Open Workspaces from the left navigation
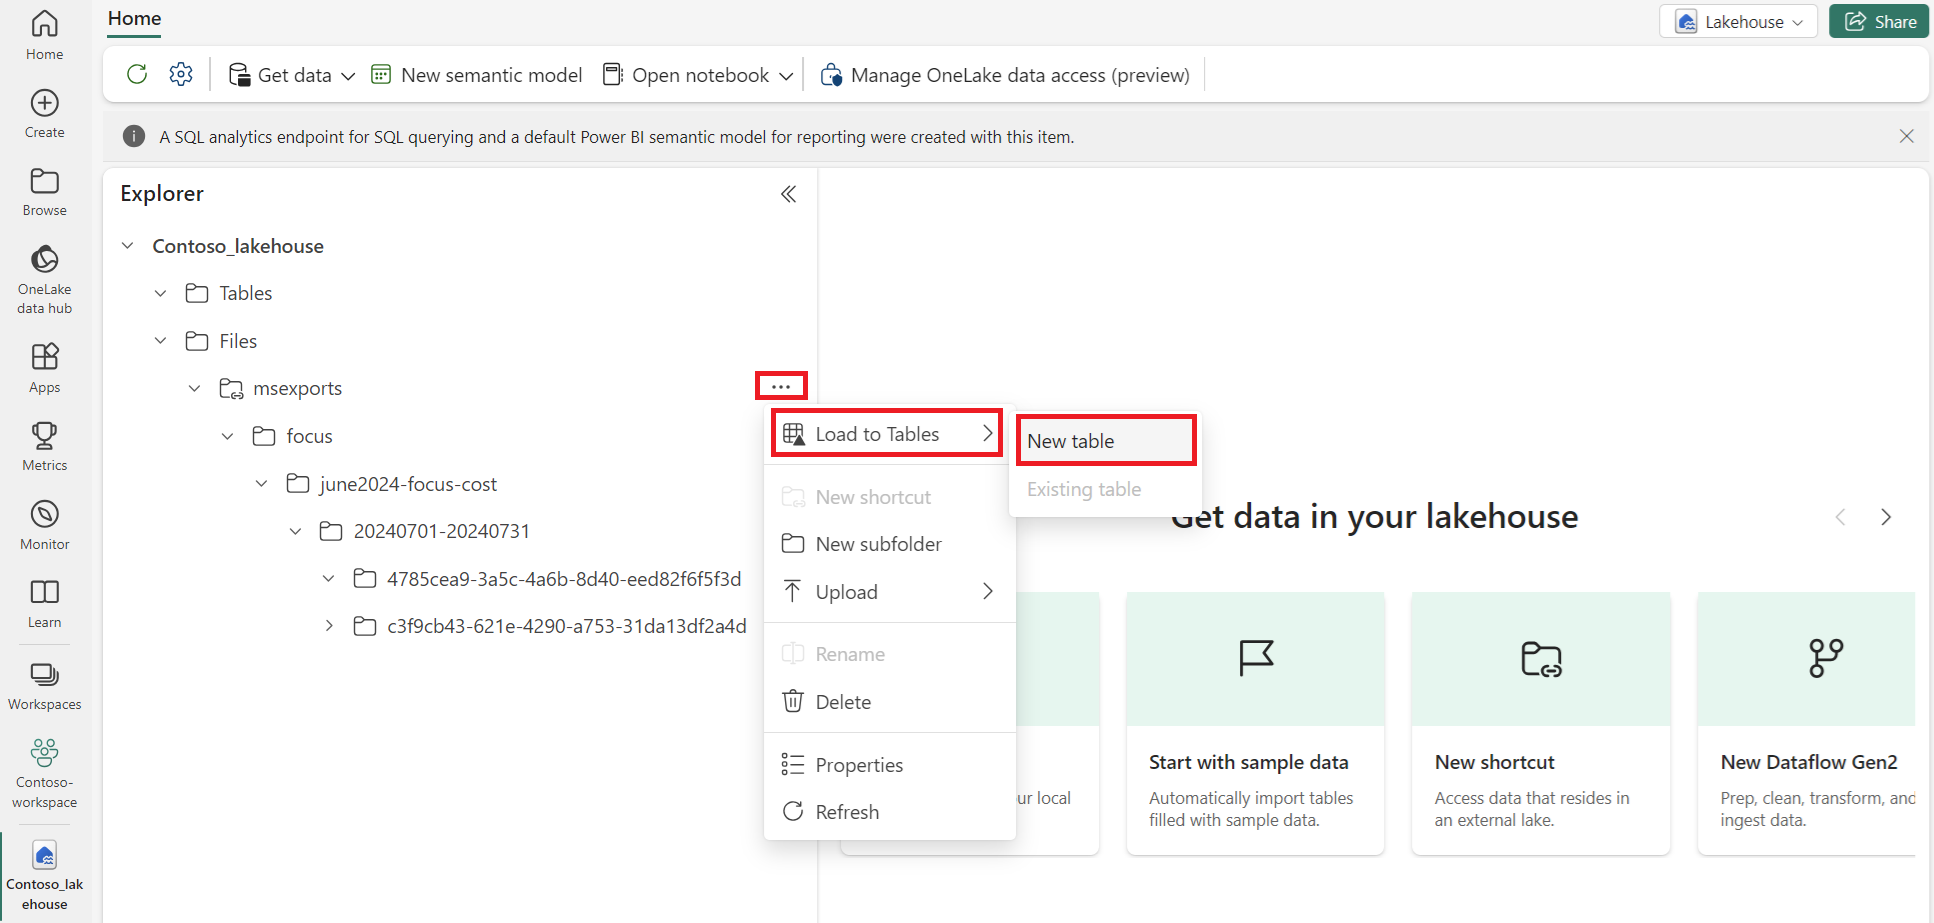Viewport: 1934px width, 923px height. point(44,685)
